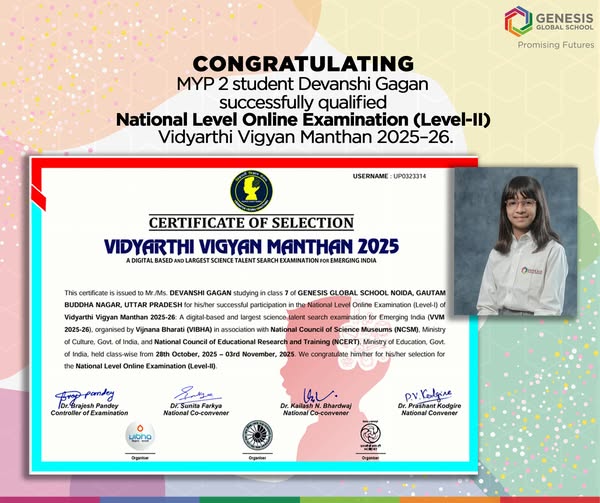
Task: Click the 'National Convener' label
Action: (429, 412)
